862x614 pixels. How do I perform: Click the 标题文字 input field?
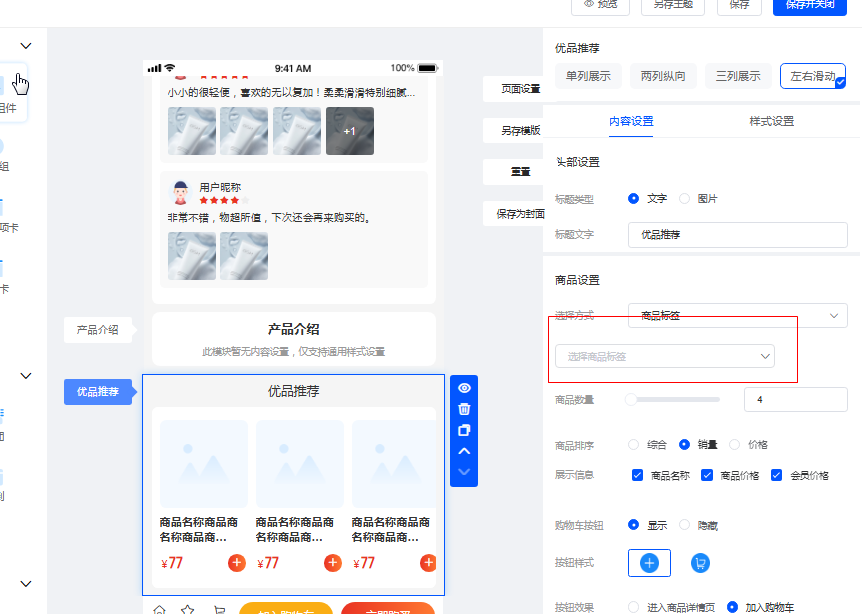(738, 235)
